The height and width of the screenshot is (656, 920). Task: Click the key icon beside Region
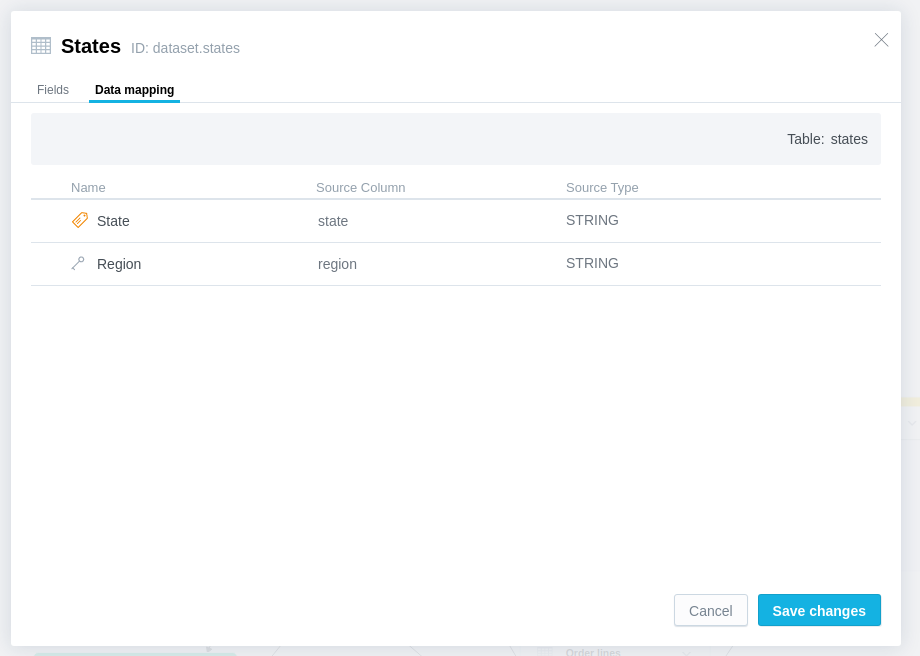click(x=78, y=263)
